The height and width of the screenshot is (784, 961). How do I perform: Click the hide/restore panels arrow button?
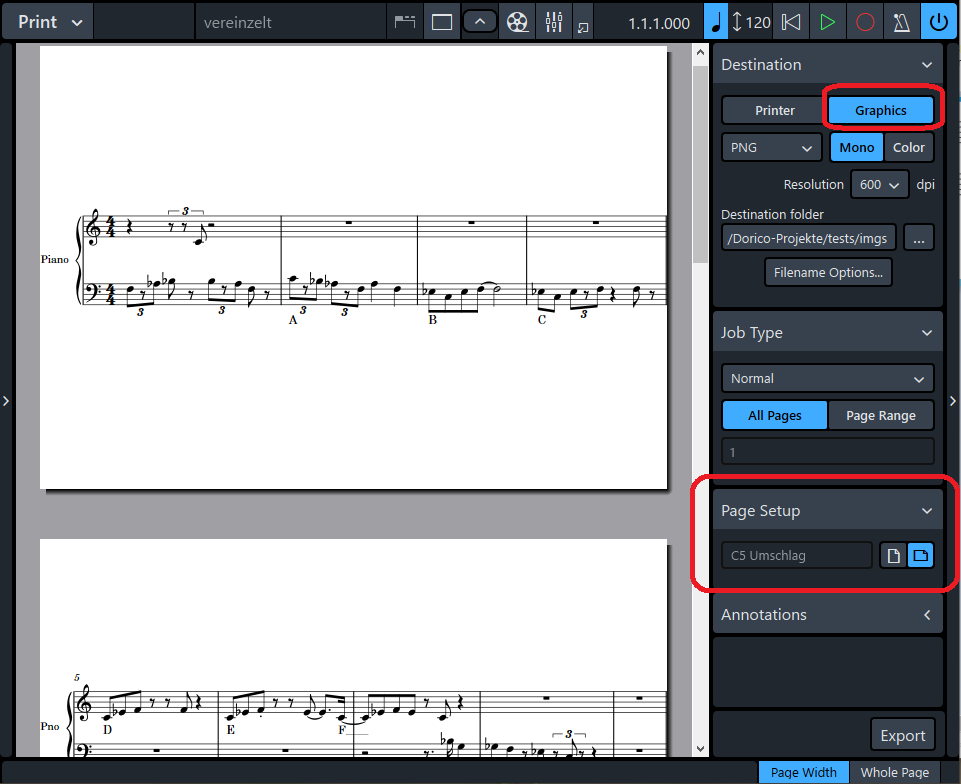(x=480, y=23)
